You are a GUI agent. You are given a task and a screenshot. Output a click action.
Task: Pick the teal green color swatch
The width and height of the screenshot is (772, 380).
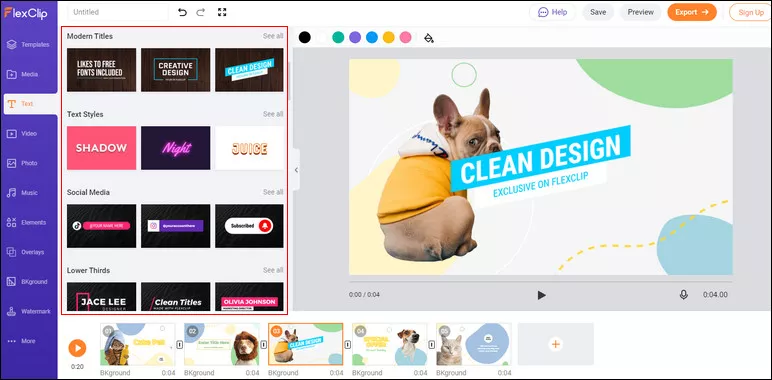[x=338, y=37]
